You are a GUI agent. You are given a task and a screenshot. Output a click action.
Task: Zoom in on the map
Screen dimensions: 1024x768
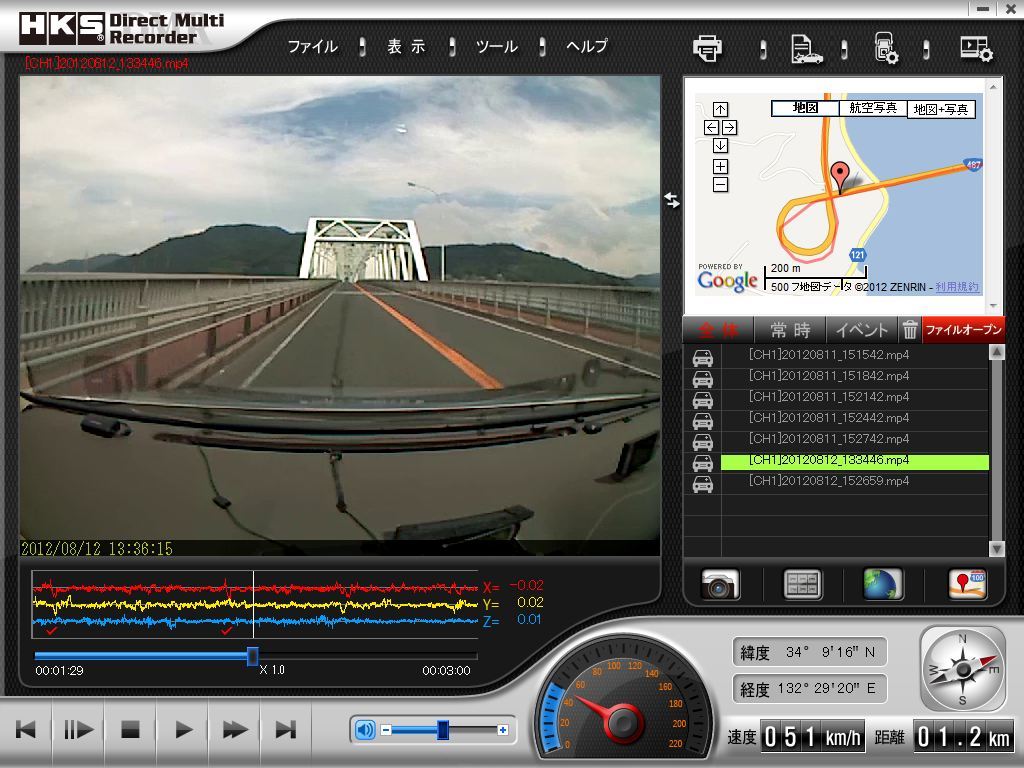click(x=720, y=167)
